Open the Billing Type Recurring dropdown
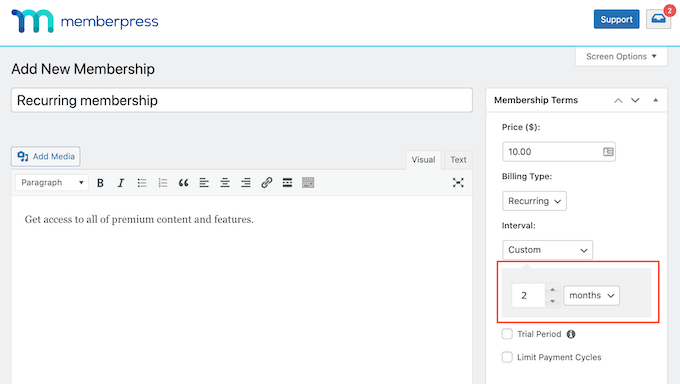Image resolution: width=680 pixels, height=384 pixels. pyautogui.click(x=534, y=201)
